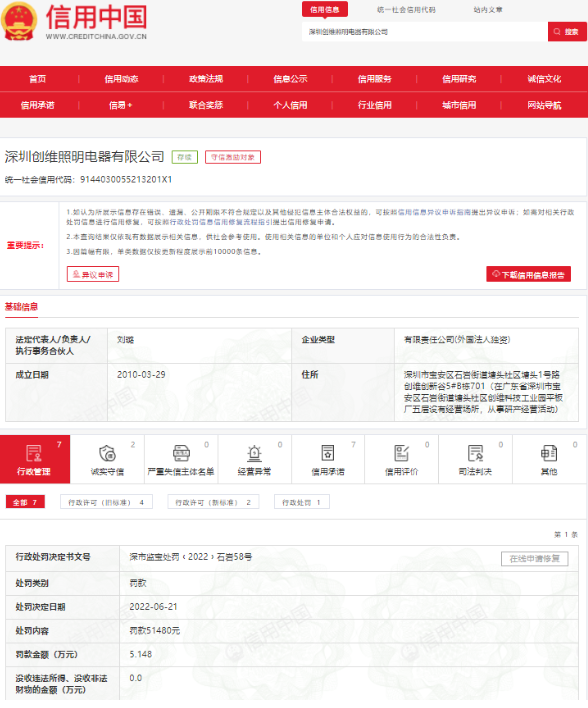Focus the company name search field
The image size is (588, 708).
coord(425,32)
